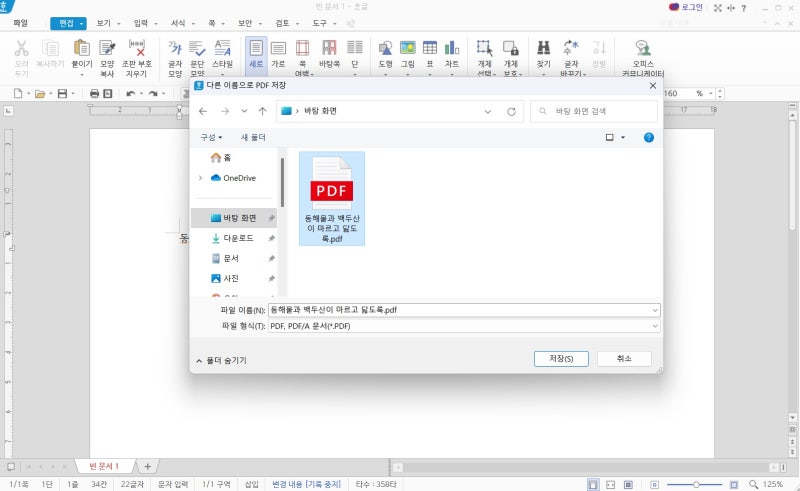
Task: Go back with dialog left arrow
Action: (203, 111)
